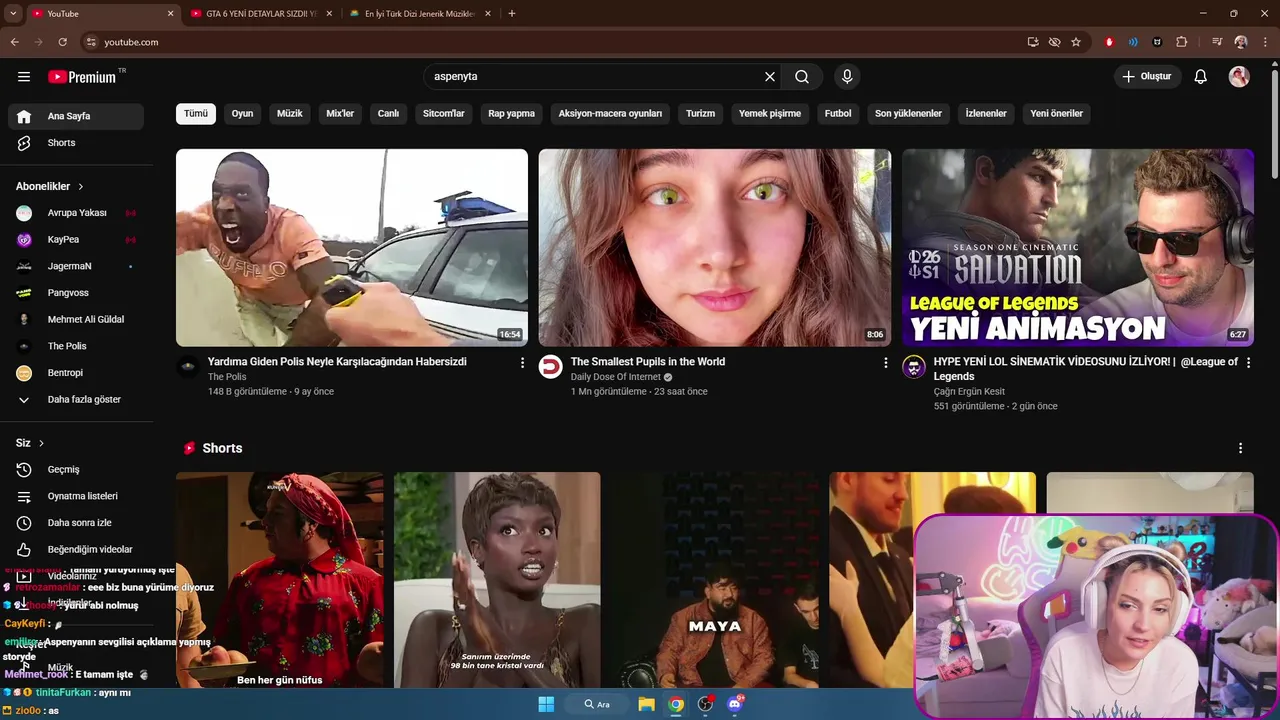This screenshot has height=720, width=1280.
Task: Open the Mehmet Ali Güldal subscription
Action: pyautogui.click(x=76, y=320)
